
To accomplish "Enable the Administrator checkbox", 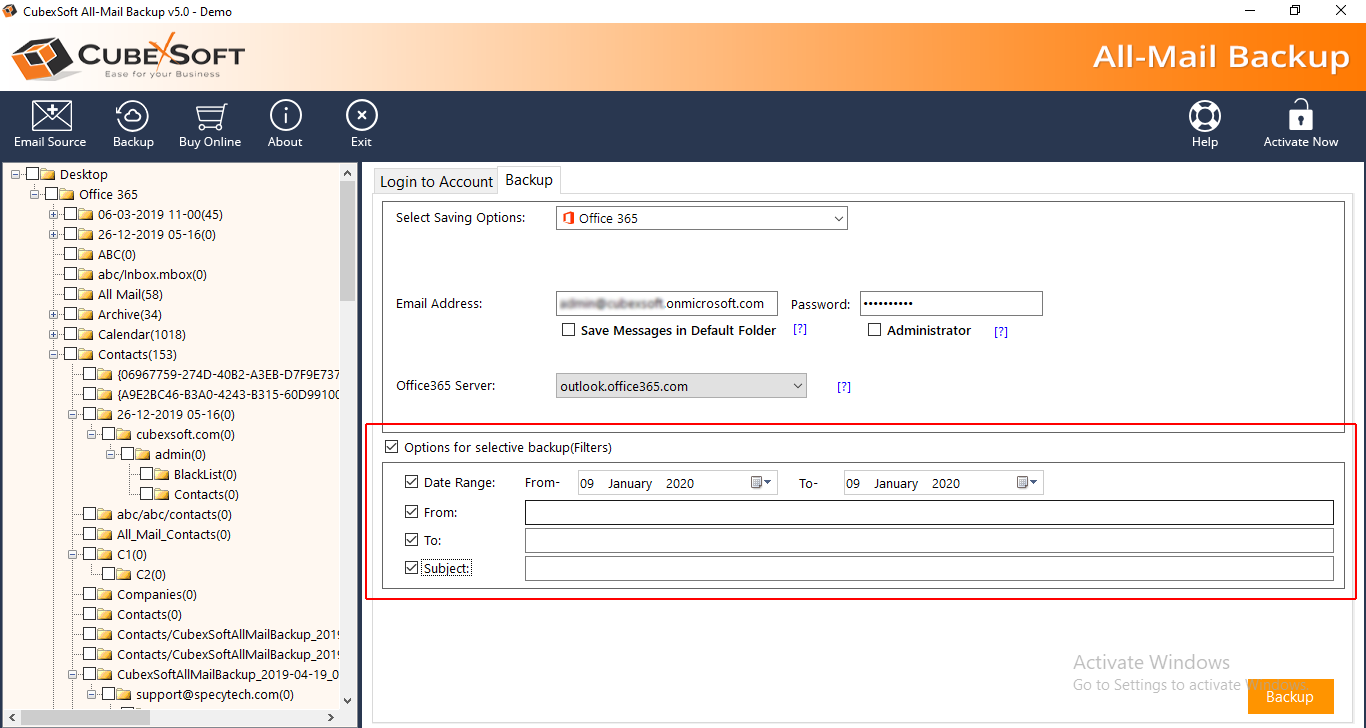I will [x=875, y=330].
